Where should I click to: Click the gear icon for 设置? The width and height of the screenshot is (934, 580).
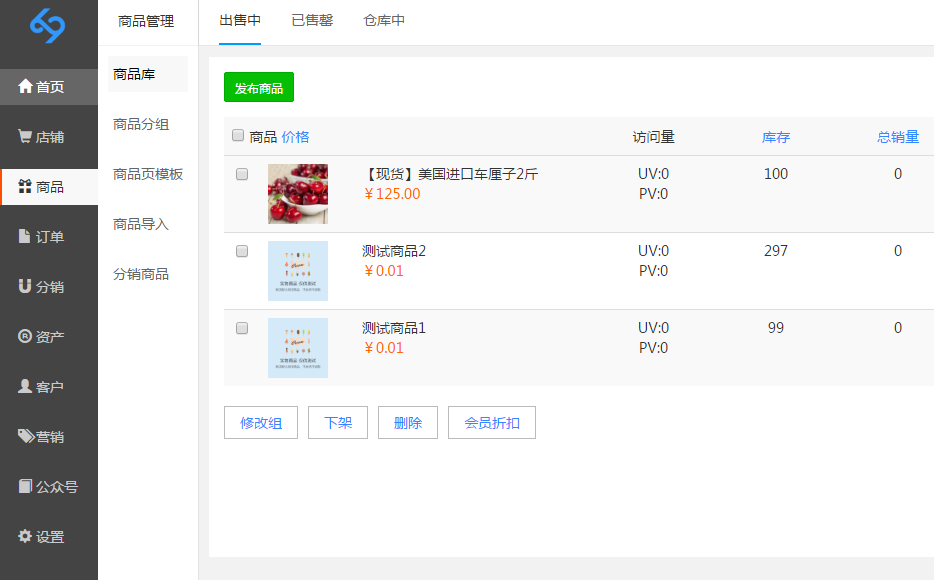click(x=25, y=537)
